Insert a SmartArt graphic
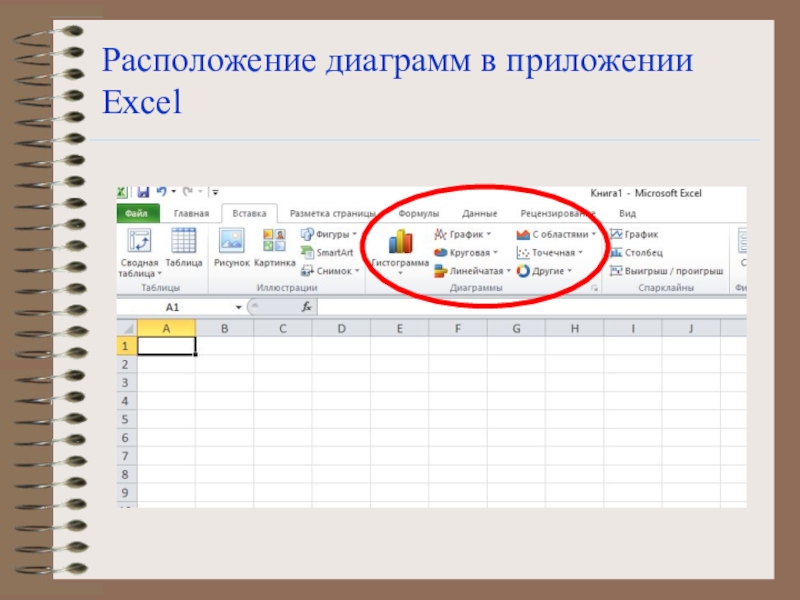Image resolution: width=800 pixels, height=600 pixels. (328, 253)
